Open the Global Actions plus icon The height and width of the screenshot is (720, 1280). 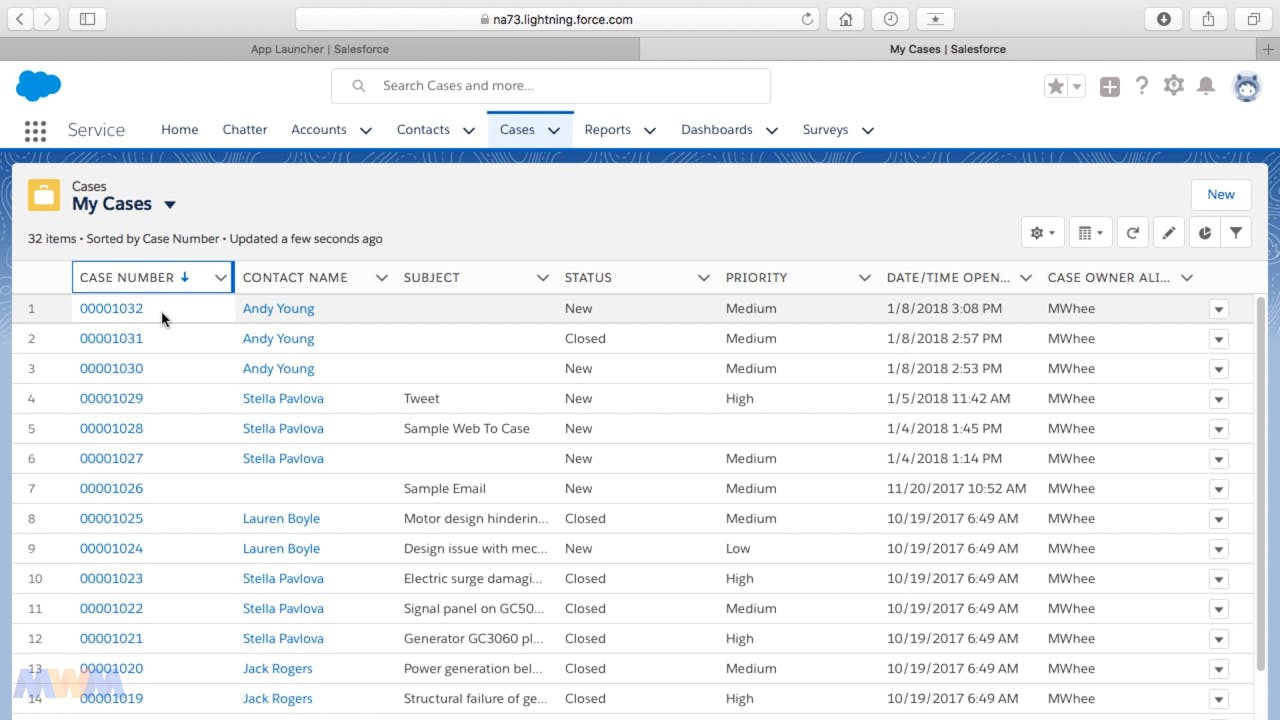tap(1110, 87)
